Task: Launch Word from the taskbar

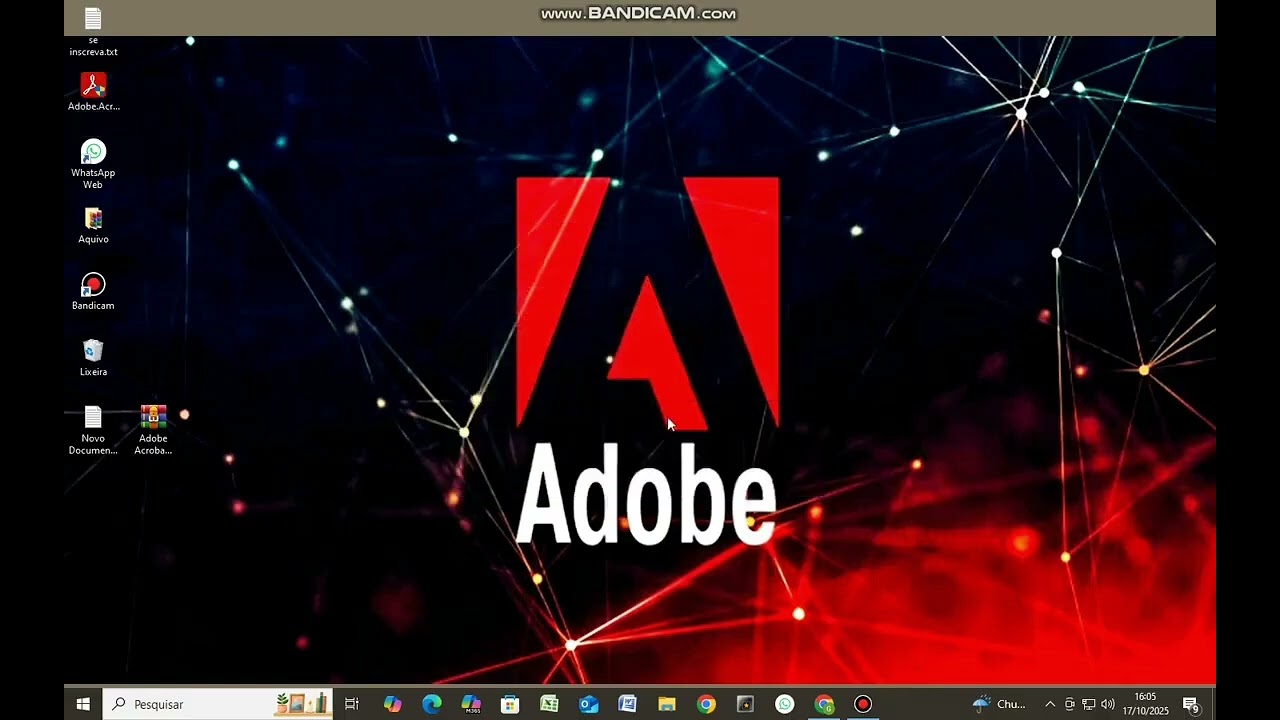Action: (628, 704)
